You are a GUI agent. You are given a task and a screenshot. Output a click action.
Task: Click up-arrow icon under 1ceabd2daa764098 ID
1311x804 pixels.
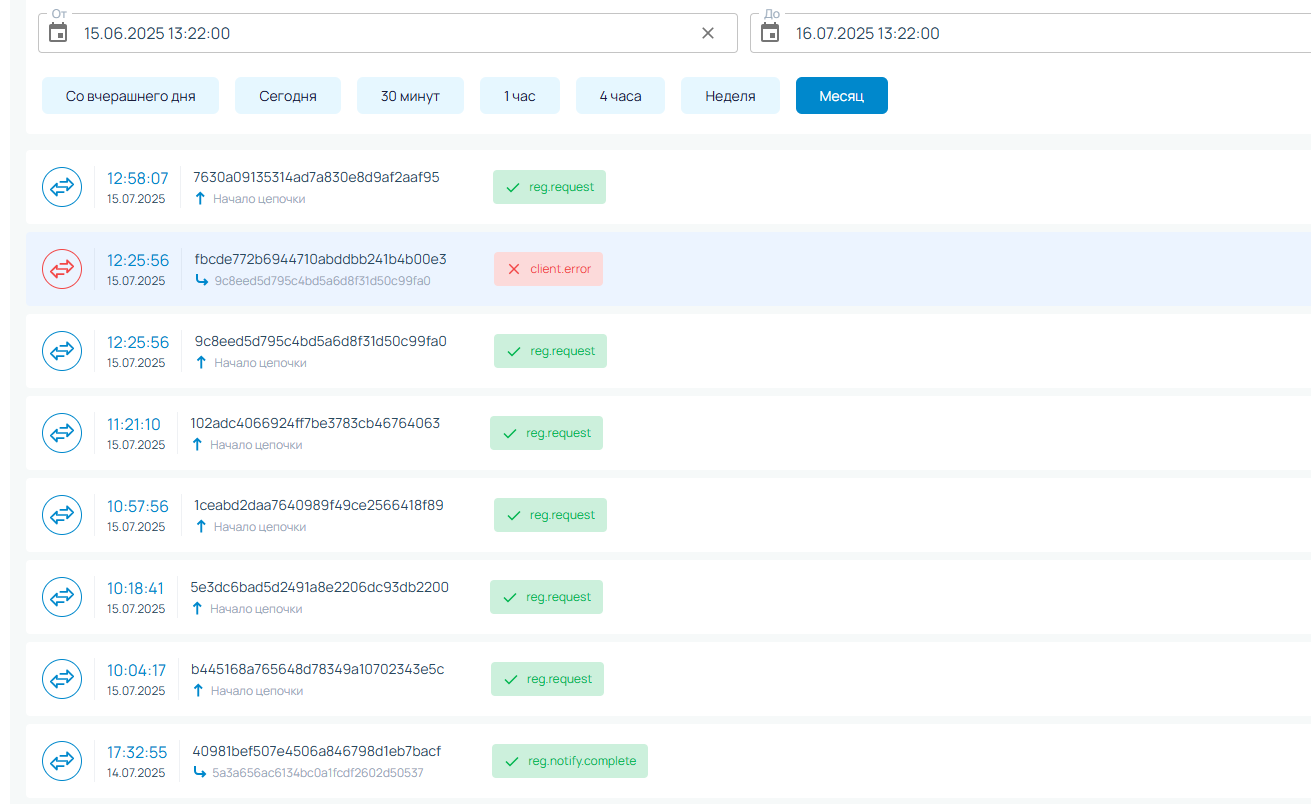coord(201,527)
